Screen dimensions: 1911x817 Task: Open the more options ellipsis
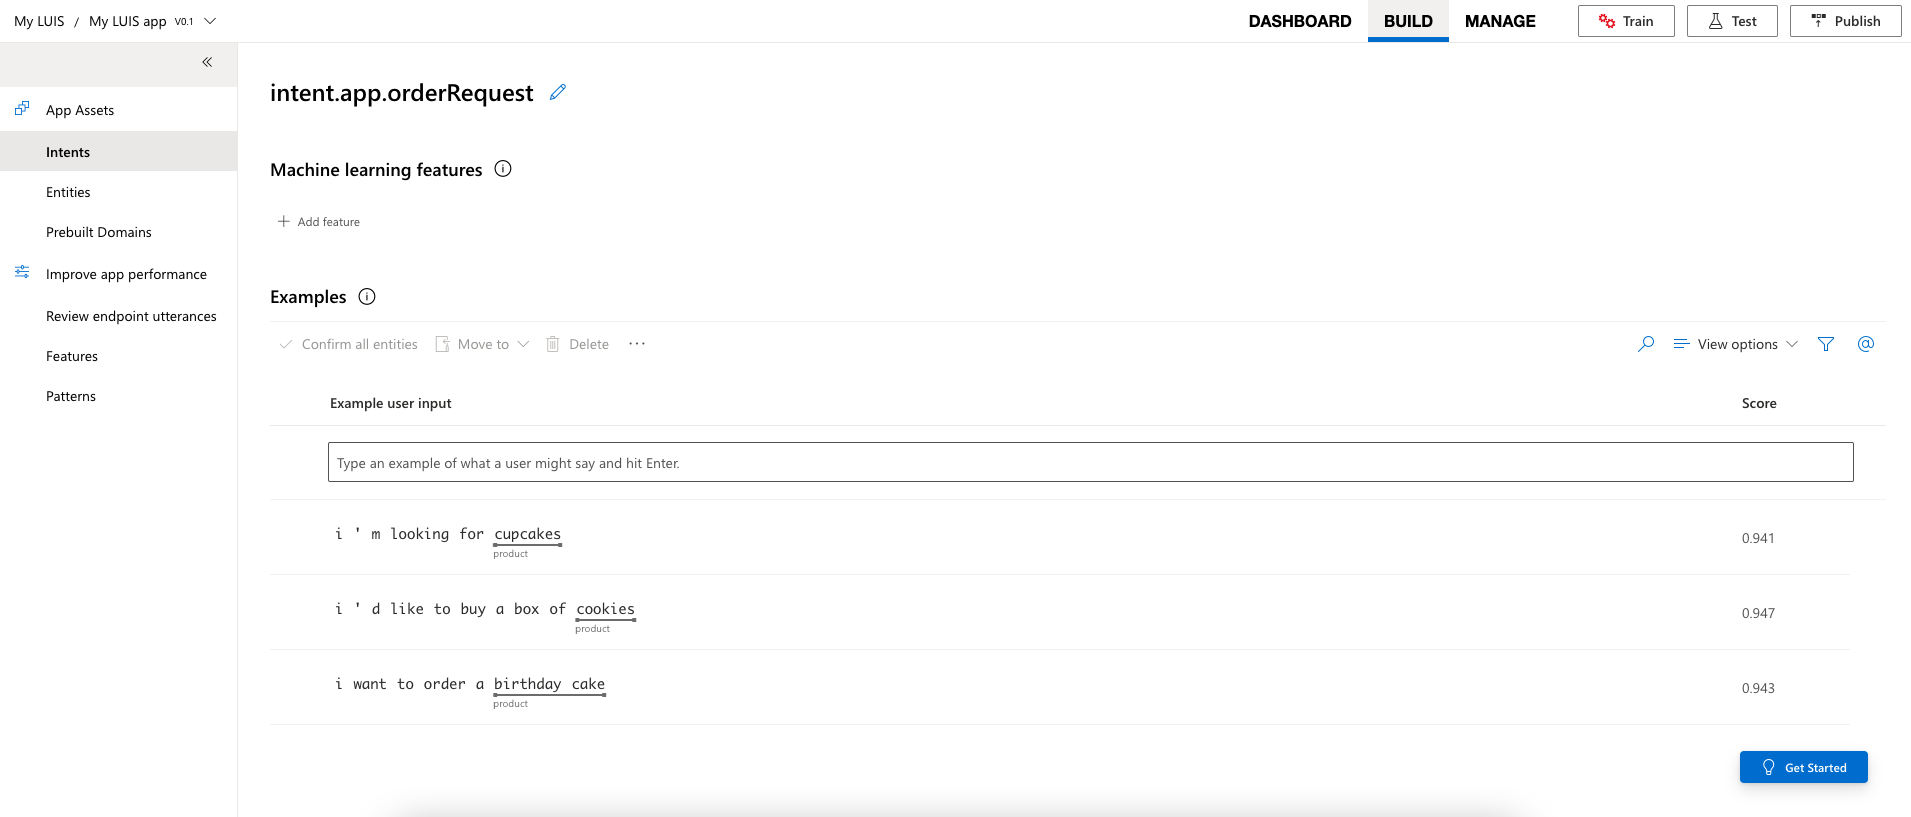637,344
